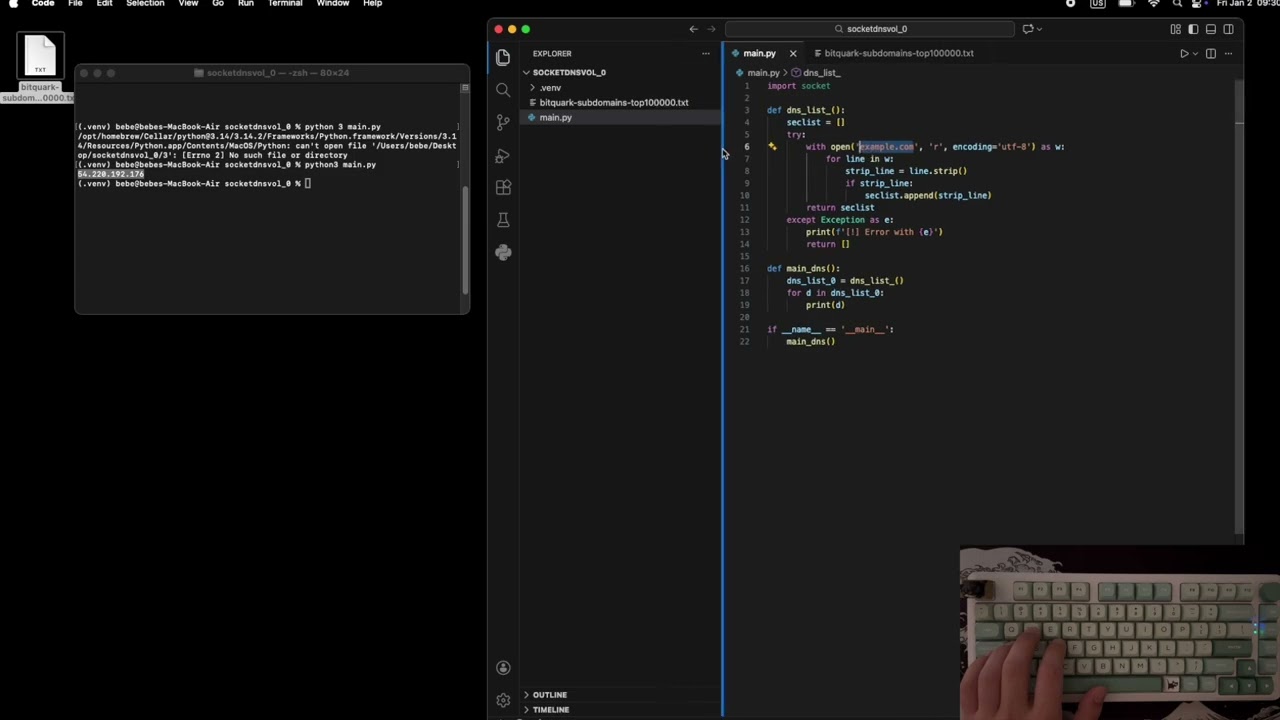The width and height of the screenshot is (1280, 720).
Task: Split the editor right
Action: 1211,53
